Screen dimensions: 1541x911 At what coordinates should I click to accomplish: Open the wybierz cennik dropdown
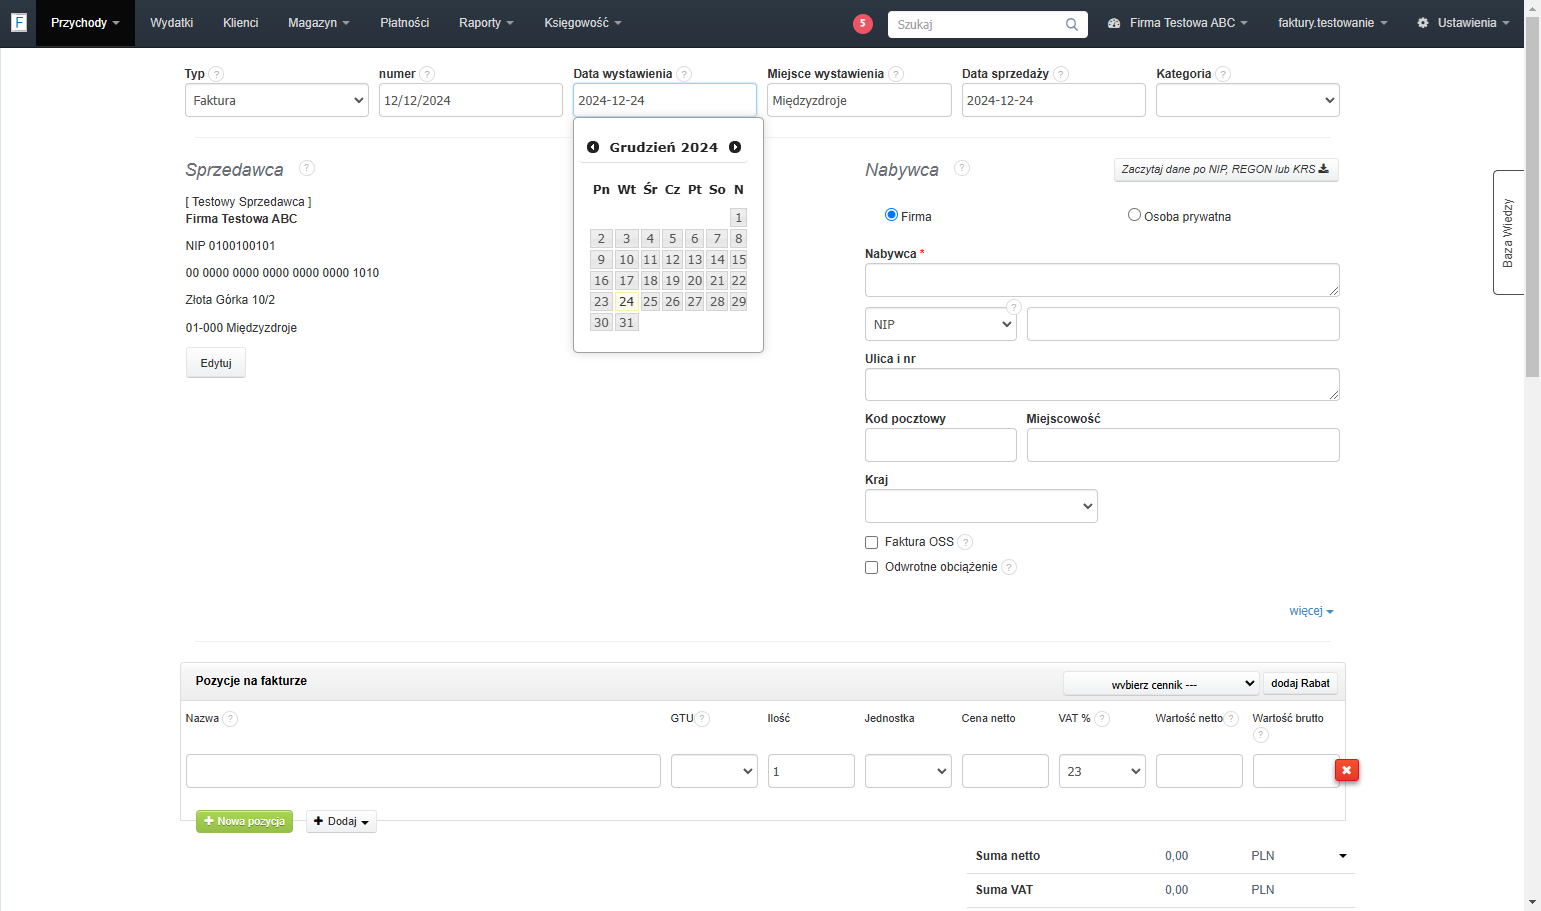[x=1161, y=684]
